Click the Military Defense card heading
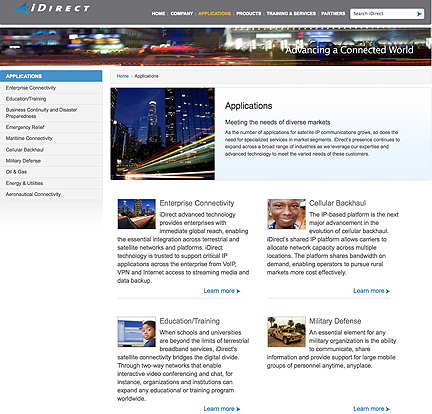432x414 pixels. click(335, 321)
